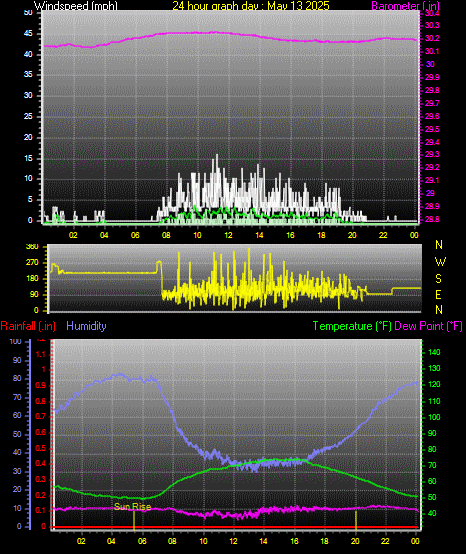The image size is (466, 554).
Task: Click the 120 temperature axis value
Action: tap(434, 384)
